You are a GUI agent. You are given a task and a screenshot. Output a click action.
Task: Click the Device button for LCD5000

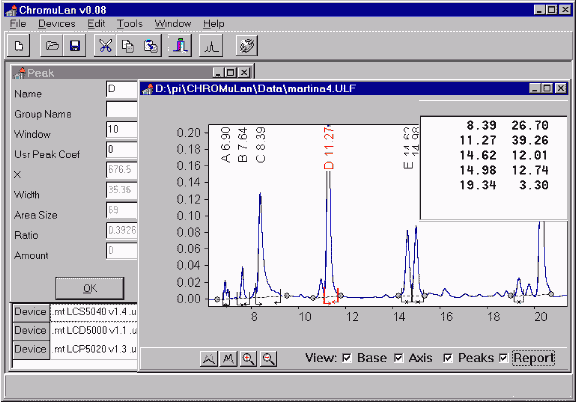[x=31, y=331]
